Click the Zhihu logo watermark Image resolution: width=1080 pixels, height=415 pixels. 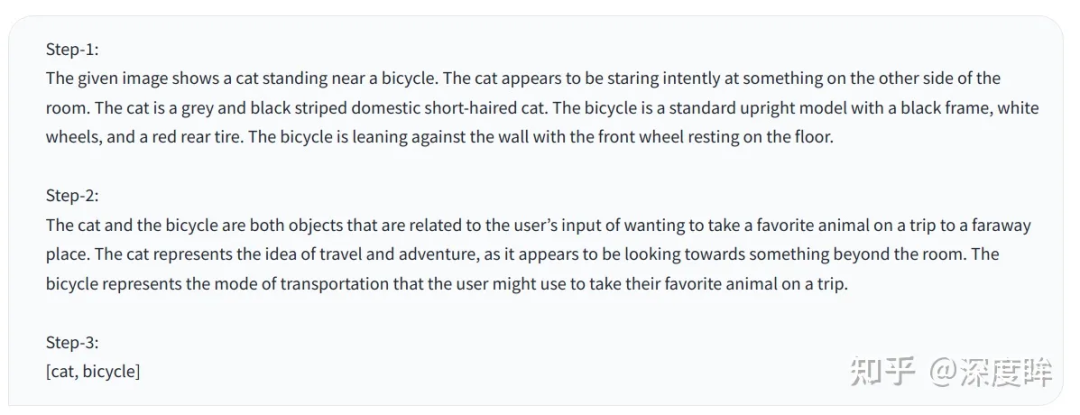[882, 373]
